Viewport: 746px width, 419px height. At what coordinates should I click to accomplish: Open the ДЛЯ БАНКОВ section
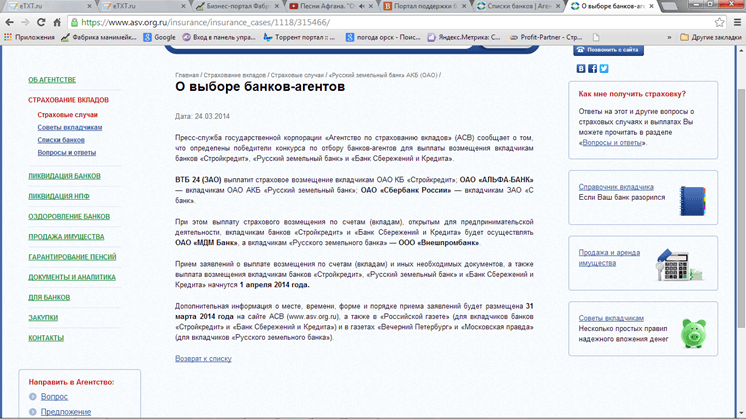point(49,297)
